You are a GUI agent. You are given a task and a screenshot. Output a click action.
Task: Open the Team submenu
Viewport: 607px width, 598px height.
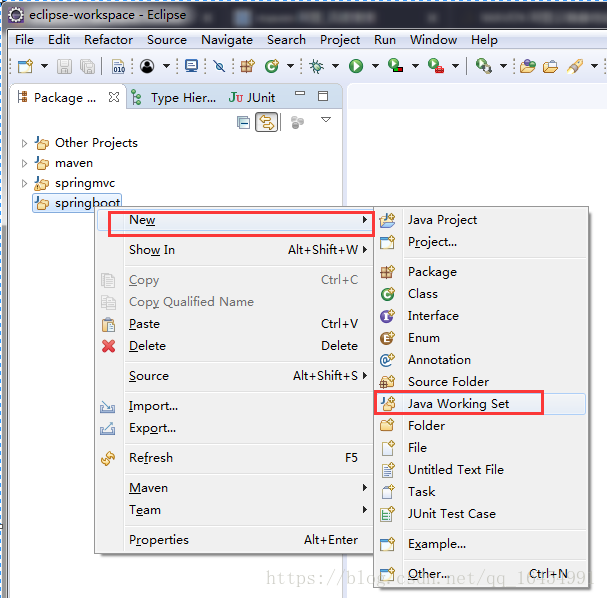(234, 510)
